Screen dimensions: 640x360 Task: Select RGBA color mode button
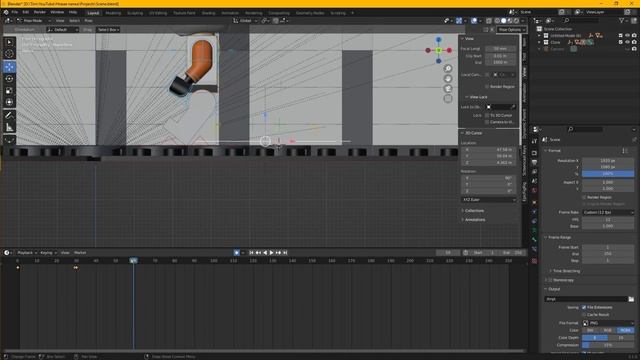coord(625,330)
